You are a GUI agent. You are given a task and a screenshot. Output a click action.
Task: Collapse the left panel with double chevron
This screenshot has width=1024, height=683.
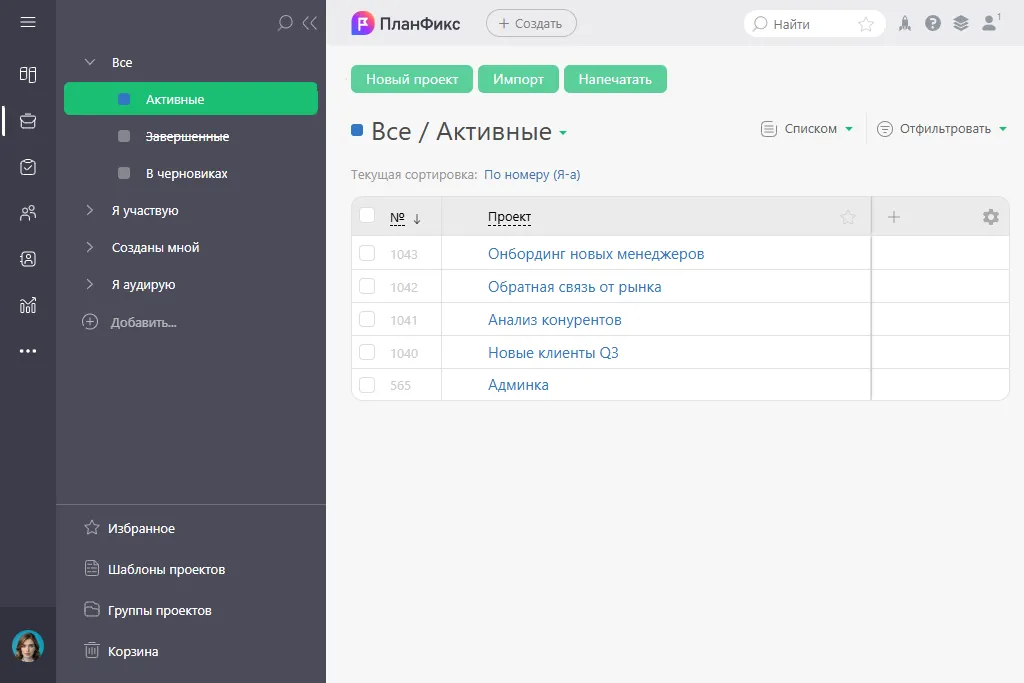309,23
